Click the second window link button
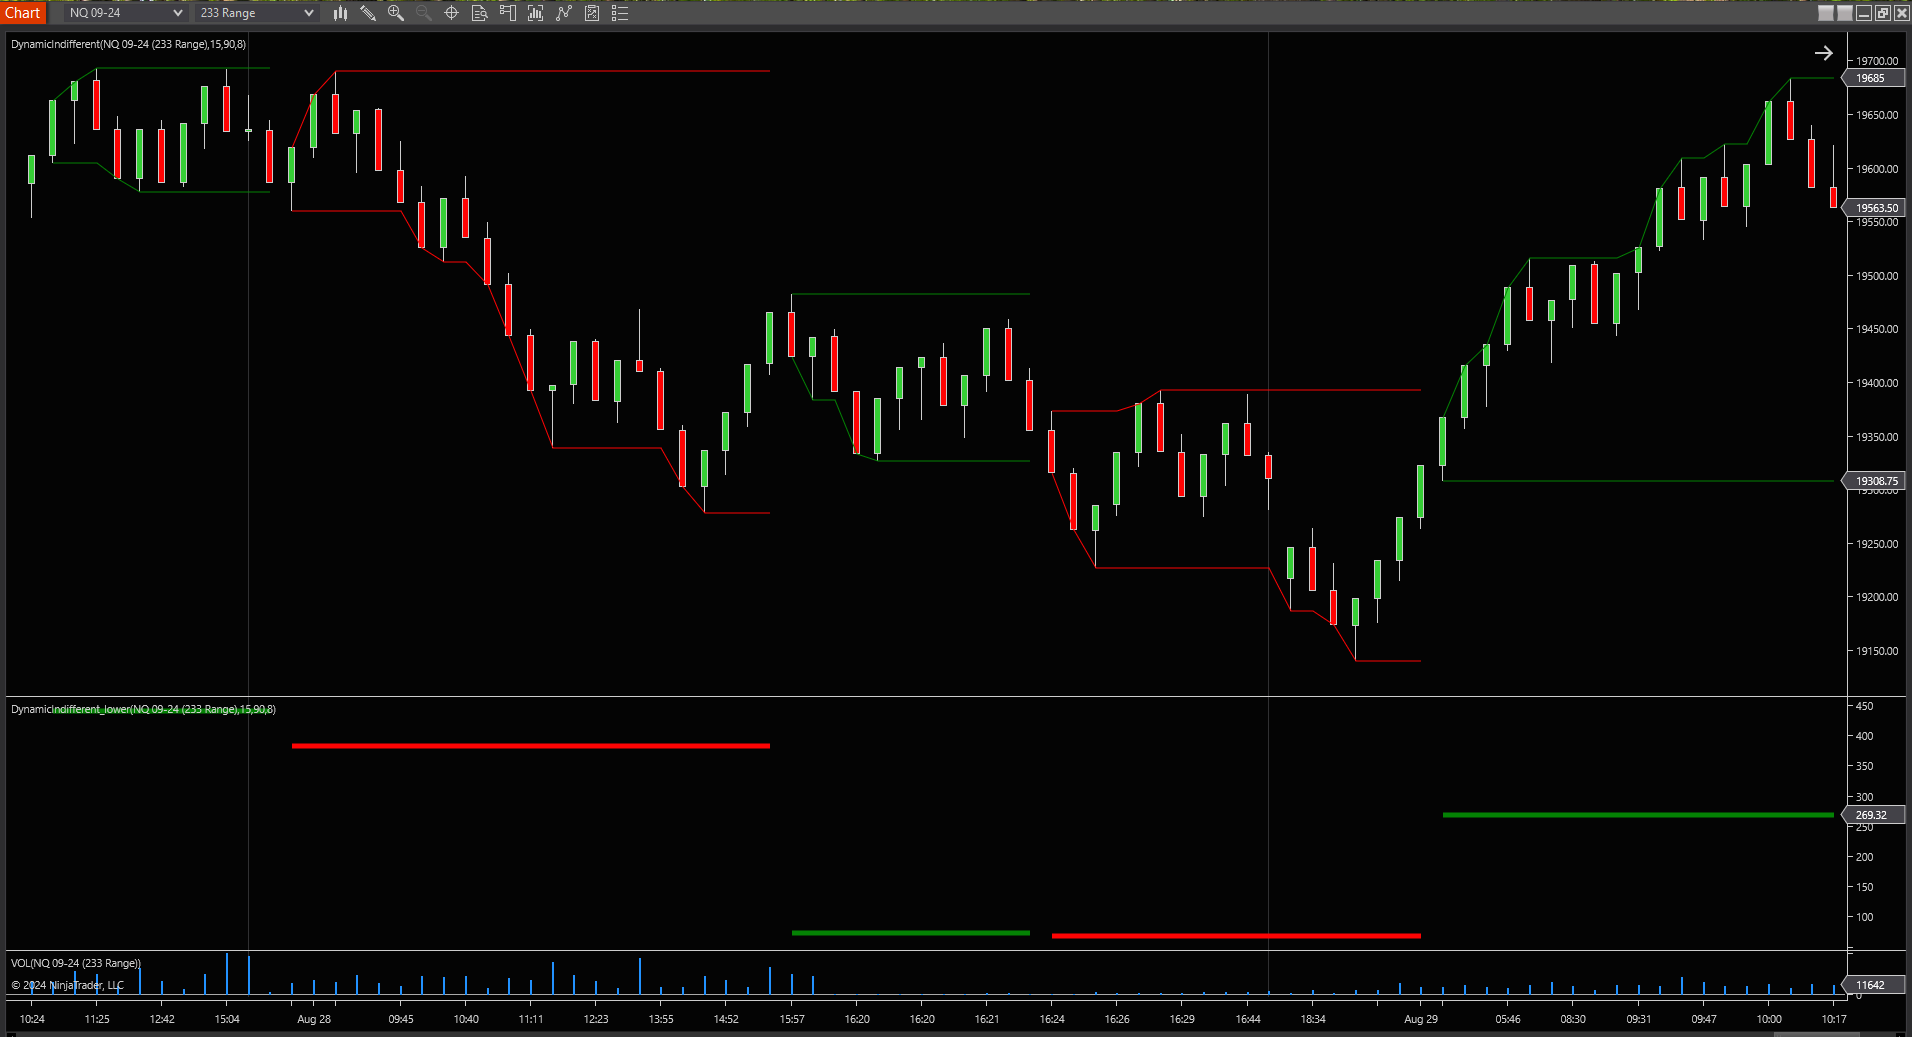 pyautogui.click(x=1845, y=13)
